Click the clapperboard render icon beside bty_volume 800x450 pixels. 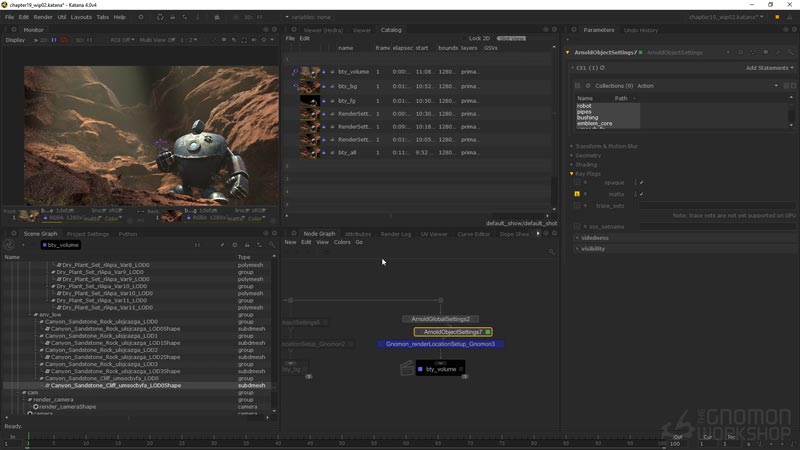407,368
